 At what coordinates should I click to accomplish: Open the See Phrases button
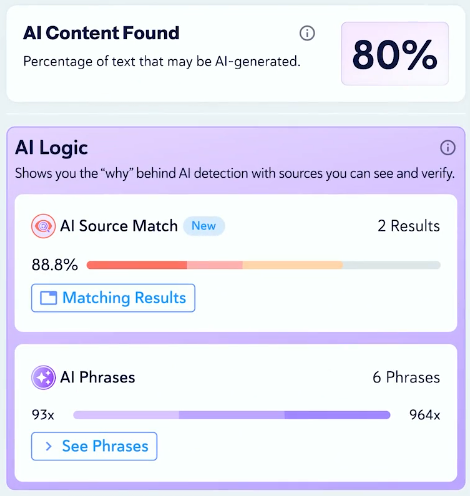click(94, 446)
